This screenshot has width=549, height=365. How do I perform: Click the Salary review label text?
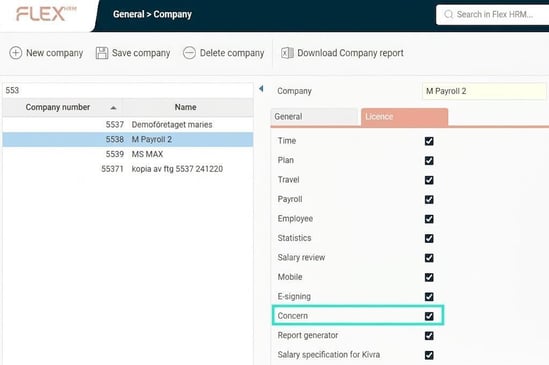coord(301,257)
